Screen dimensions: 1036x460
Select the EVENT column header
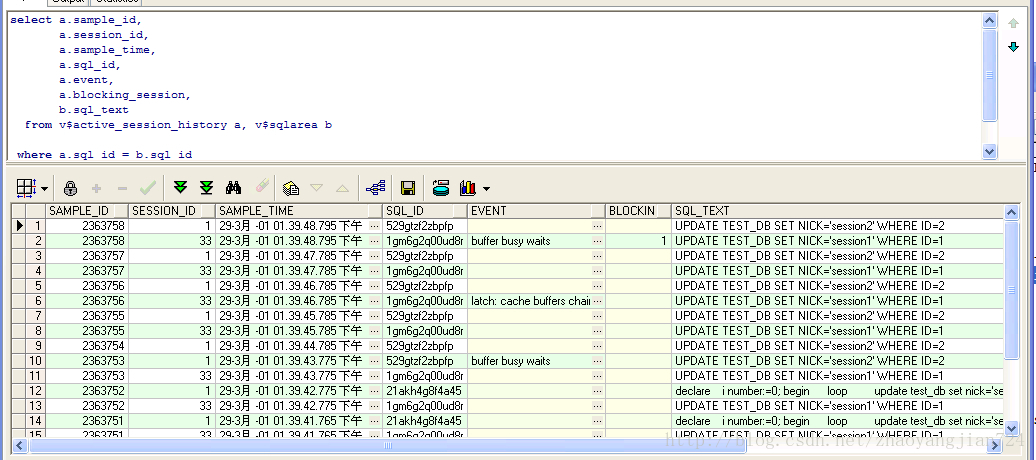(x=536, y=211)
